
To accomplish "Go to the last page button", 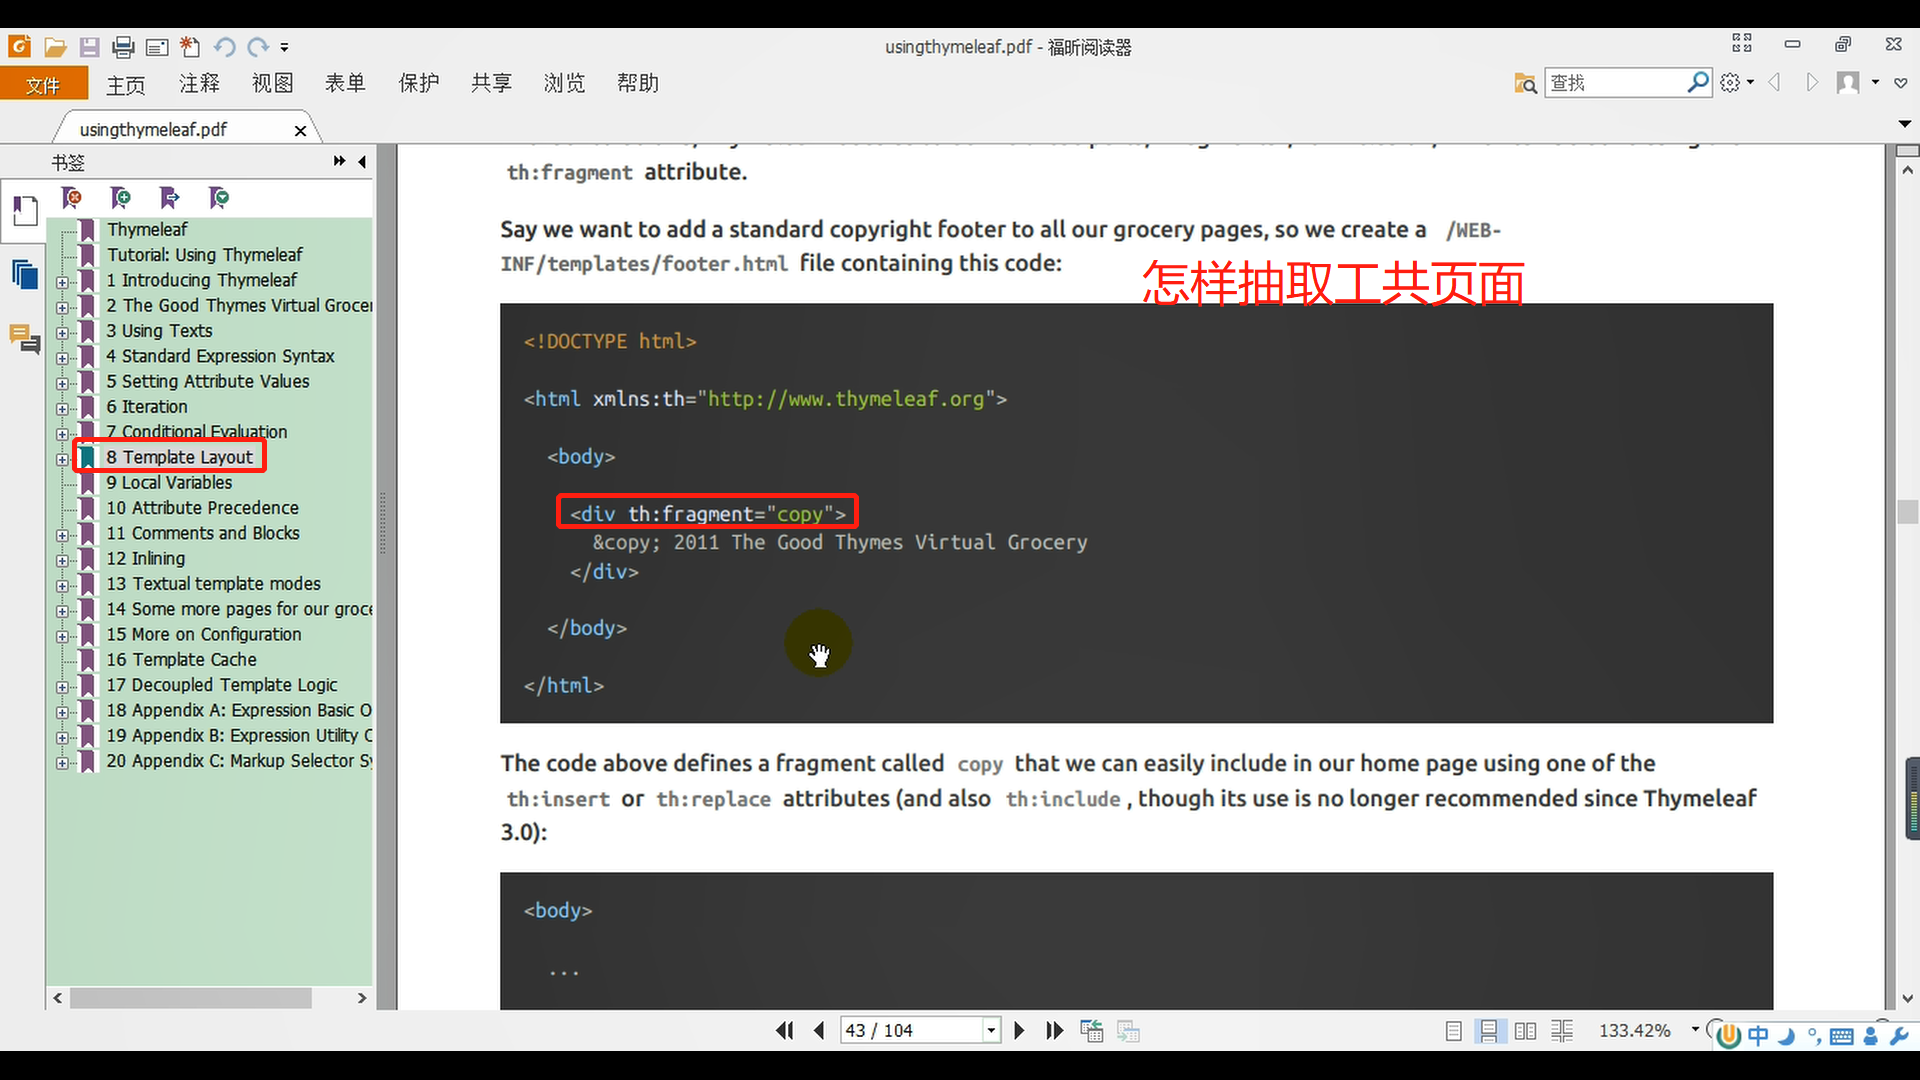I will [1054, 1030].
